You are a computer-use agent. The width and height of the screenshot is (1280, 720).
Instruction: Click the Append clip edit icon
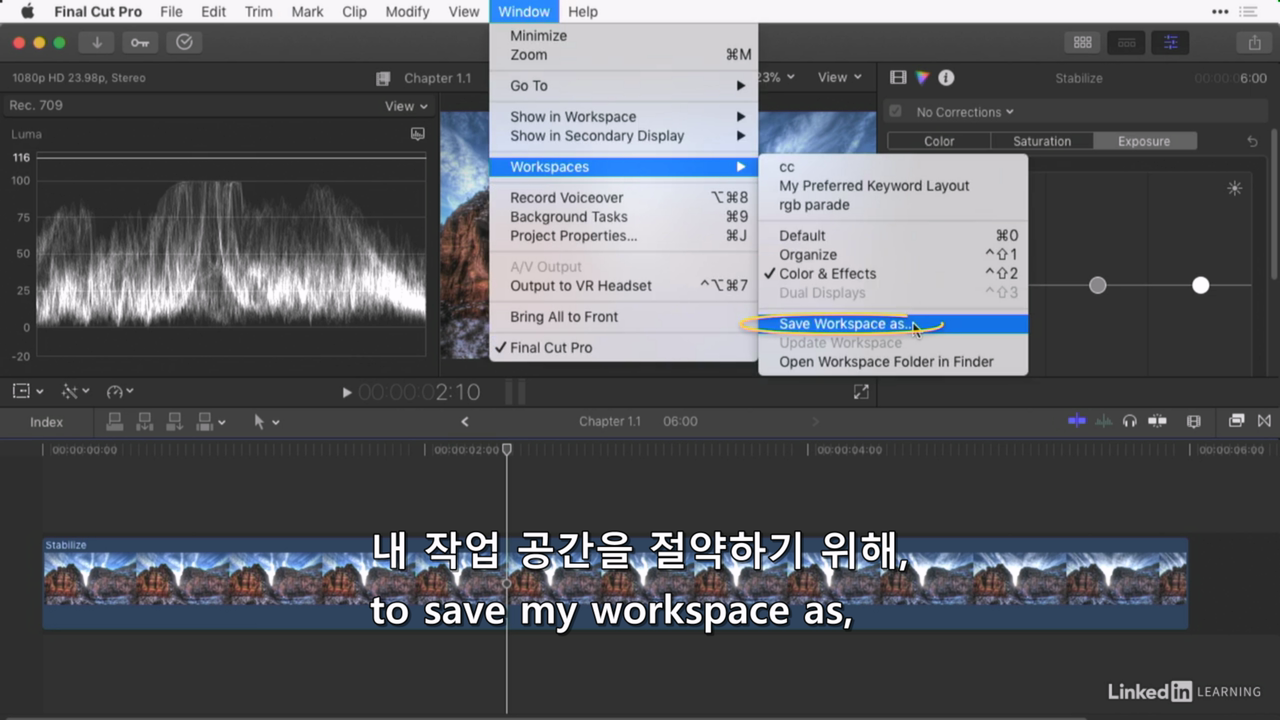[x=176, y=422]
